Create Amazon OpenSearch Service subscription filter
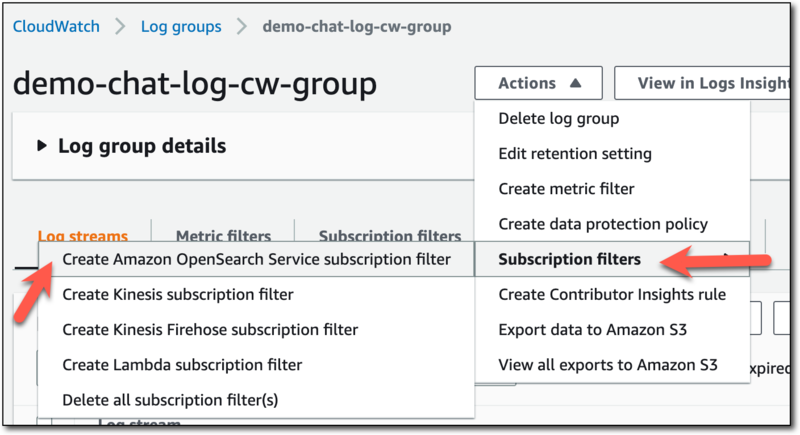The height and width of the screenshot is (435, 800). 256,260
